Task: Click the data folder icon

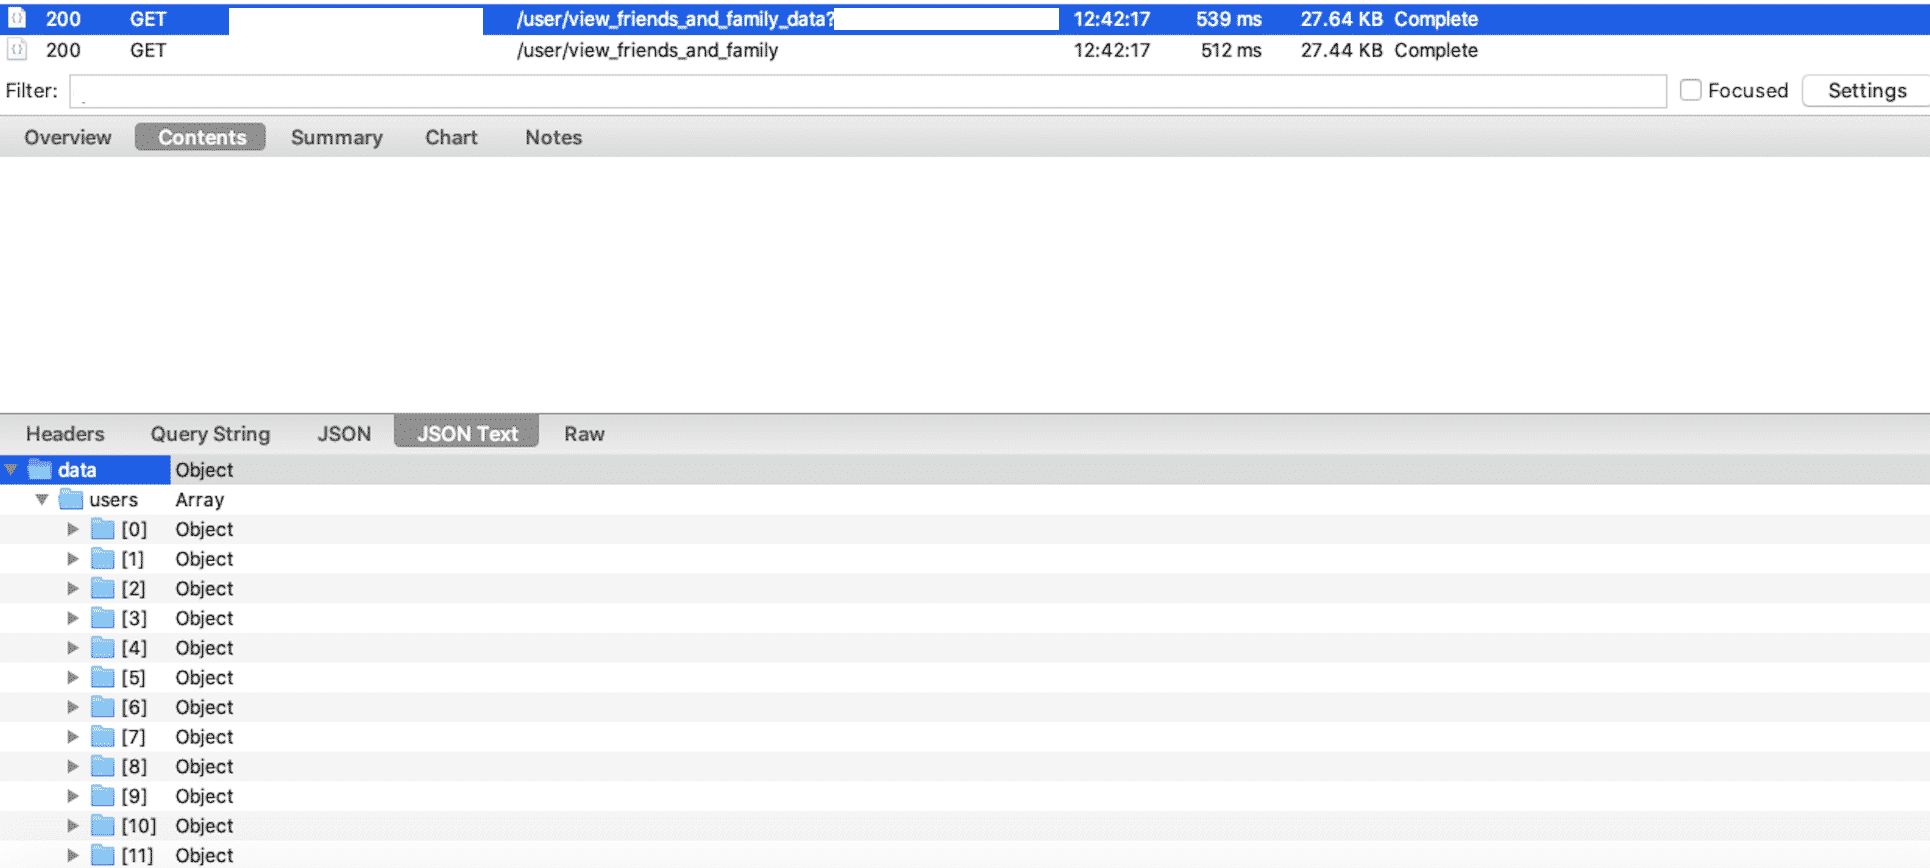Action: pyautogui.click(x=40, y=470)
